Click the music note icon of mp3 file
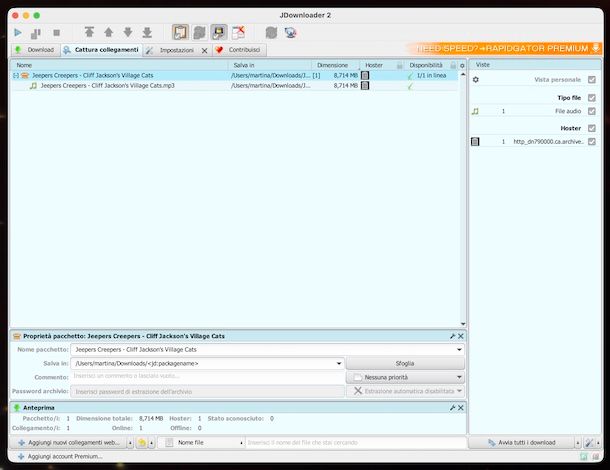610x470 pixels. [x=33, y=86]
